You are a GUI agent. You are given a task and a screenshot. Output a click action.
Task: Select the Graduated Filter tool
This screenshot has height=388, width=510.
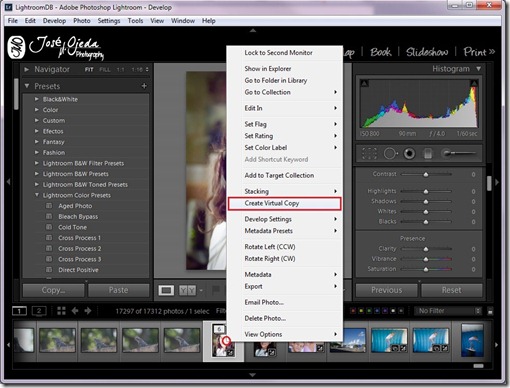pos(428,154)
